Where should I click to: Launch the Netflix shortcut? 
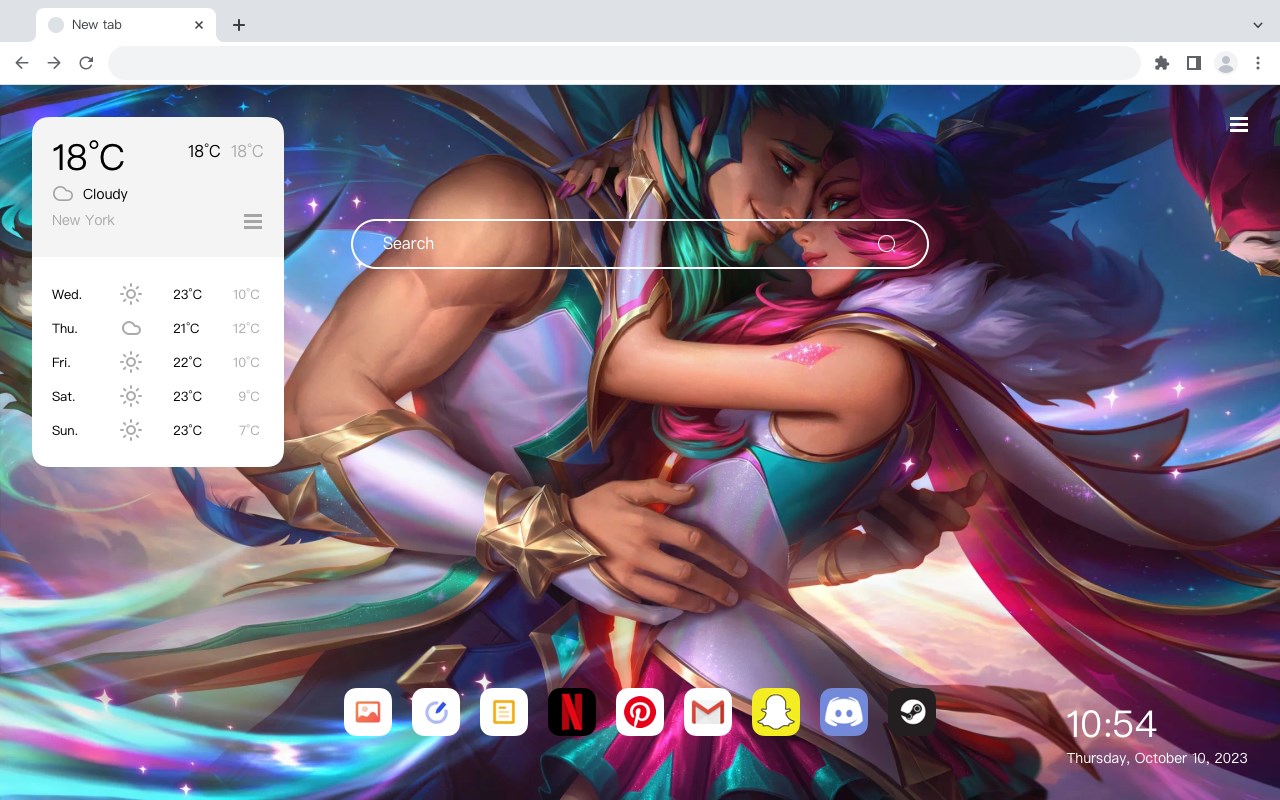[572, 712]
